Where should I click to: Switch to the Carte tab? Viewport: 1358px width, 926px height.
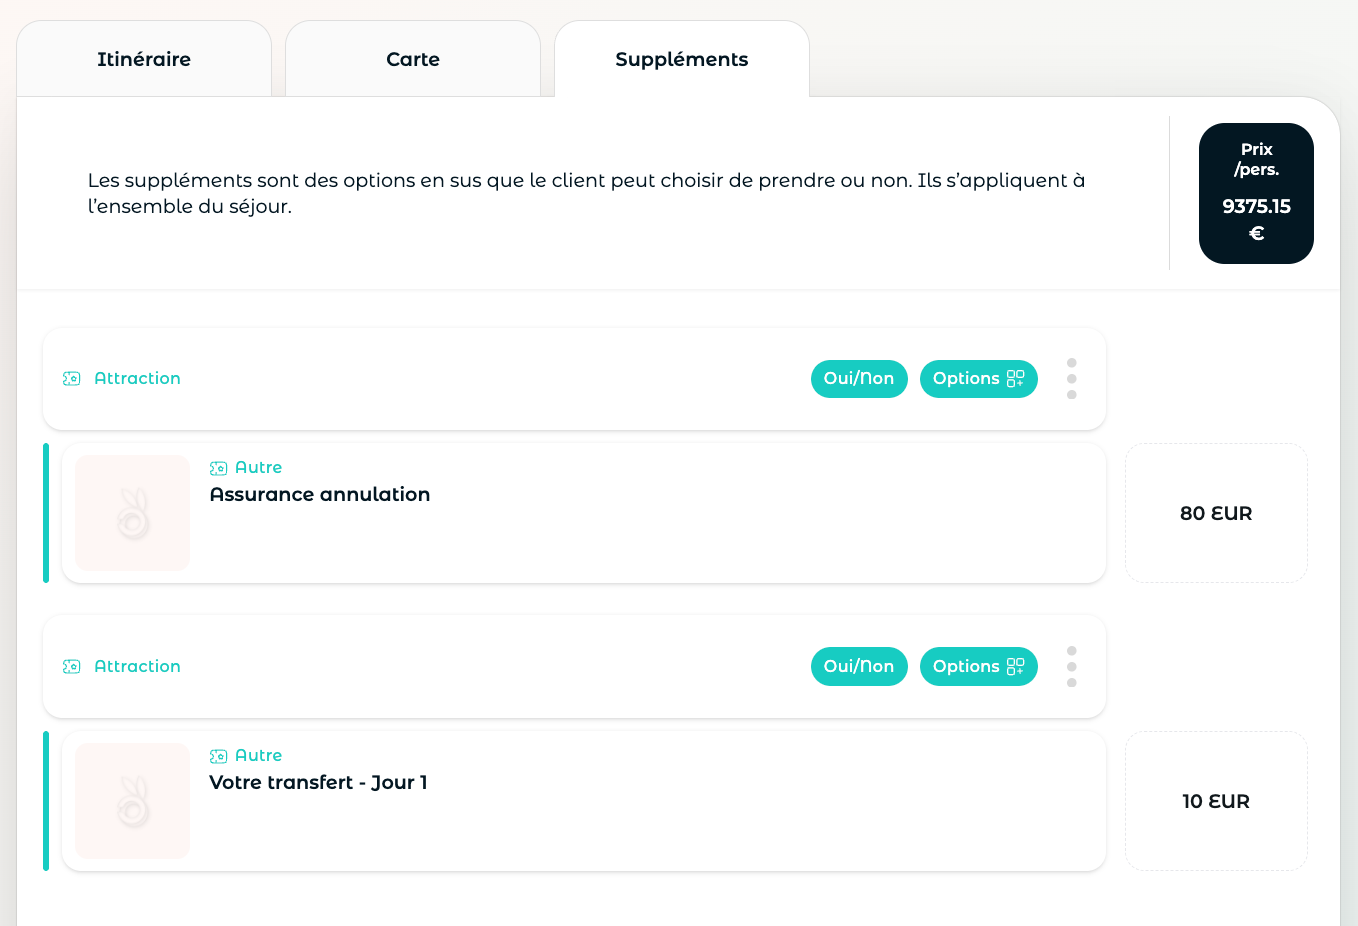pyautogui.click(x=413, y=59)
